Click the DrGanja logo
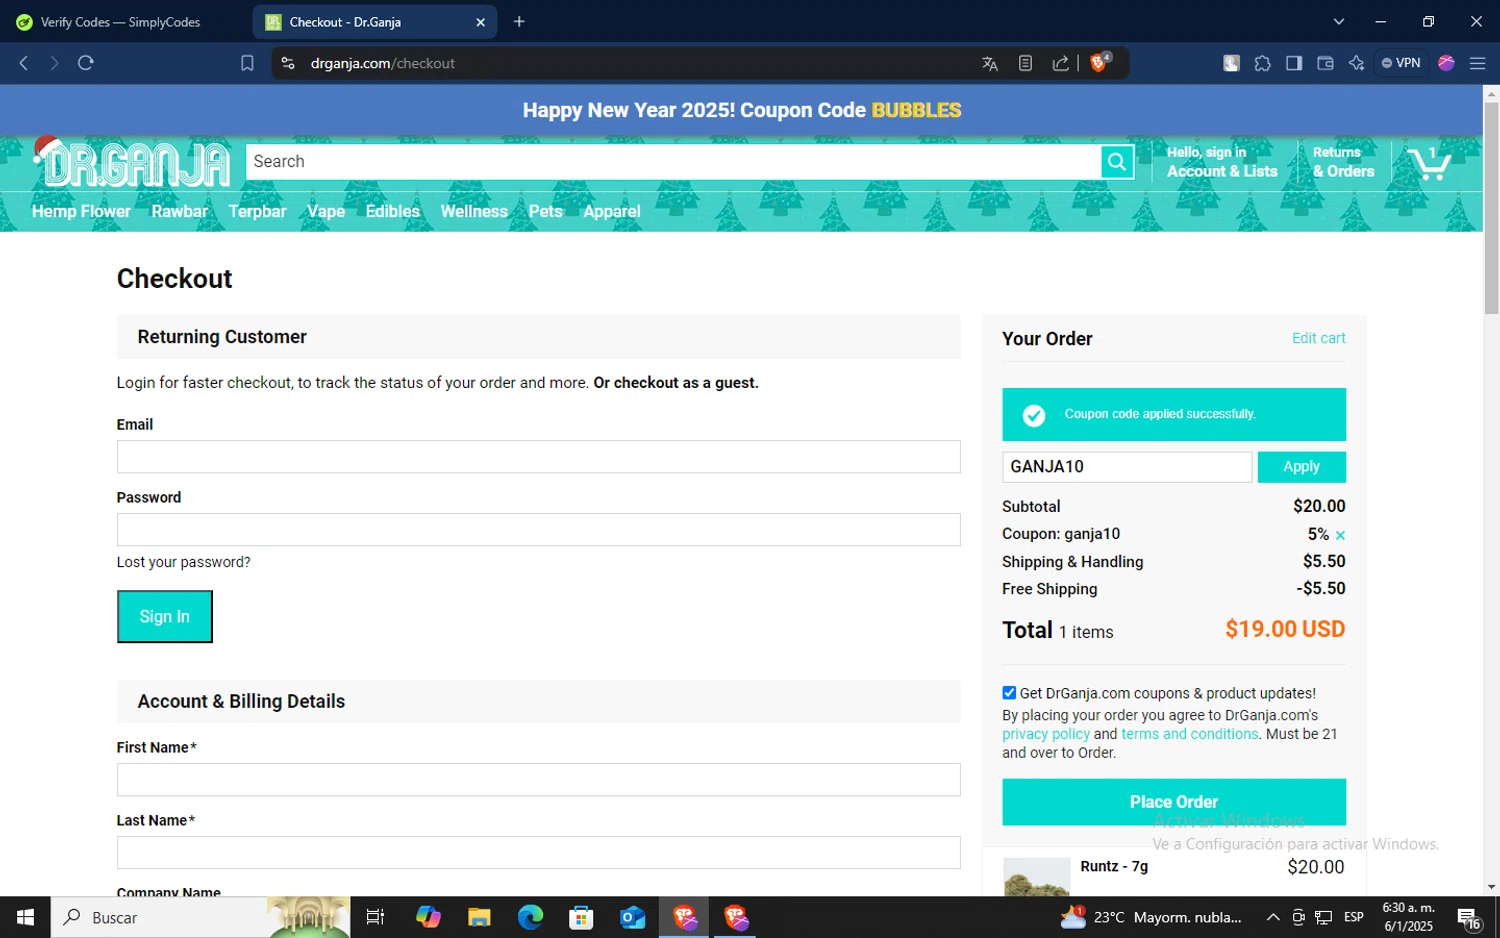The width and height of the screenshot is (1500, 938). click(132, 163)
